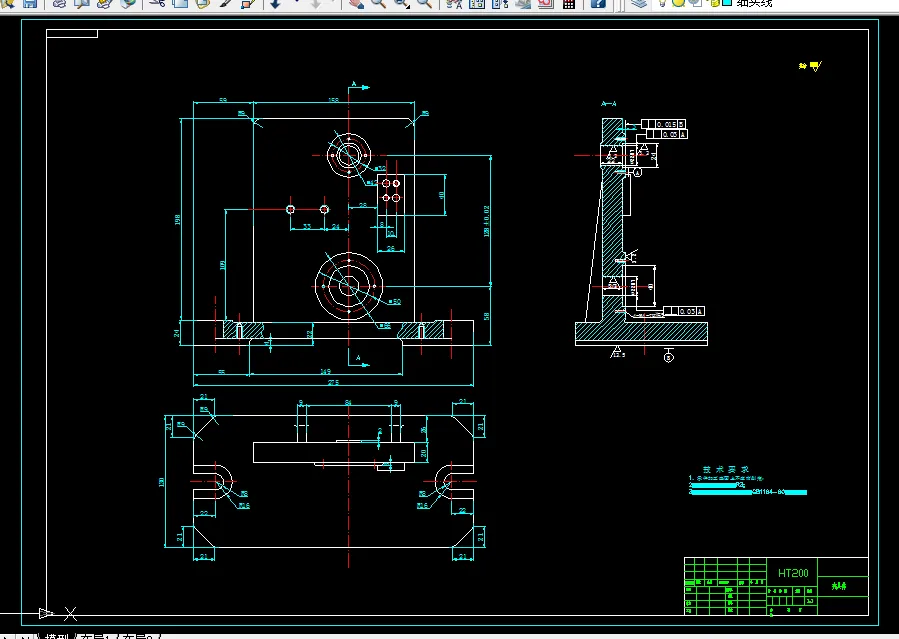
Task: Click the greyed Redo arrow
Action: click(316, 3)
